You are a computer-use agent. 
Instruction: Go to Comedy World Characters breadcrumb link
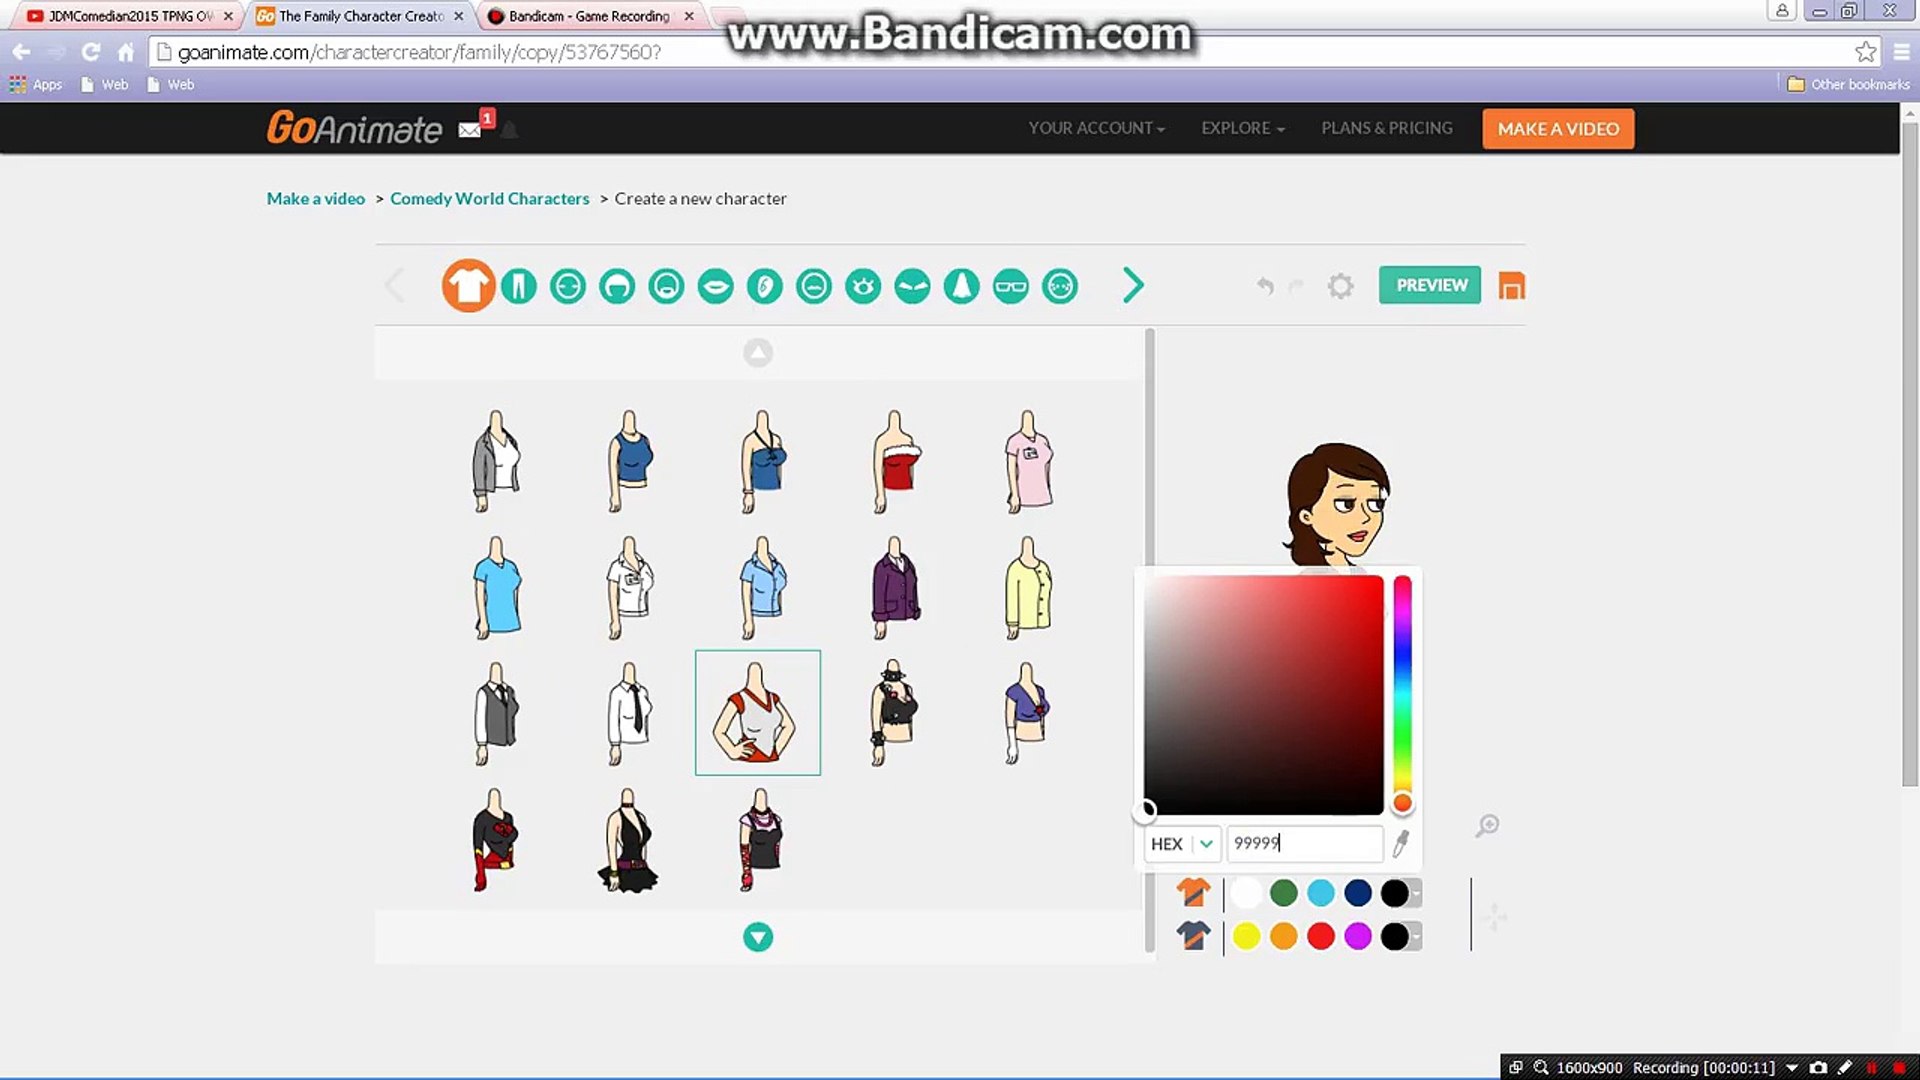[x=489, y=198]
